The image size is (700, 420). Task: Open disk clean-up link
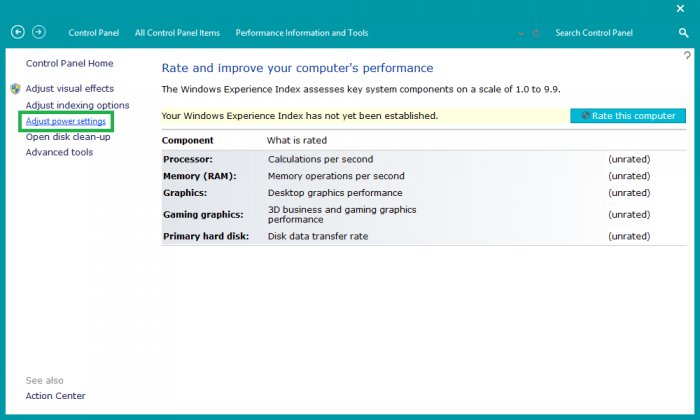[68, 137]
